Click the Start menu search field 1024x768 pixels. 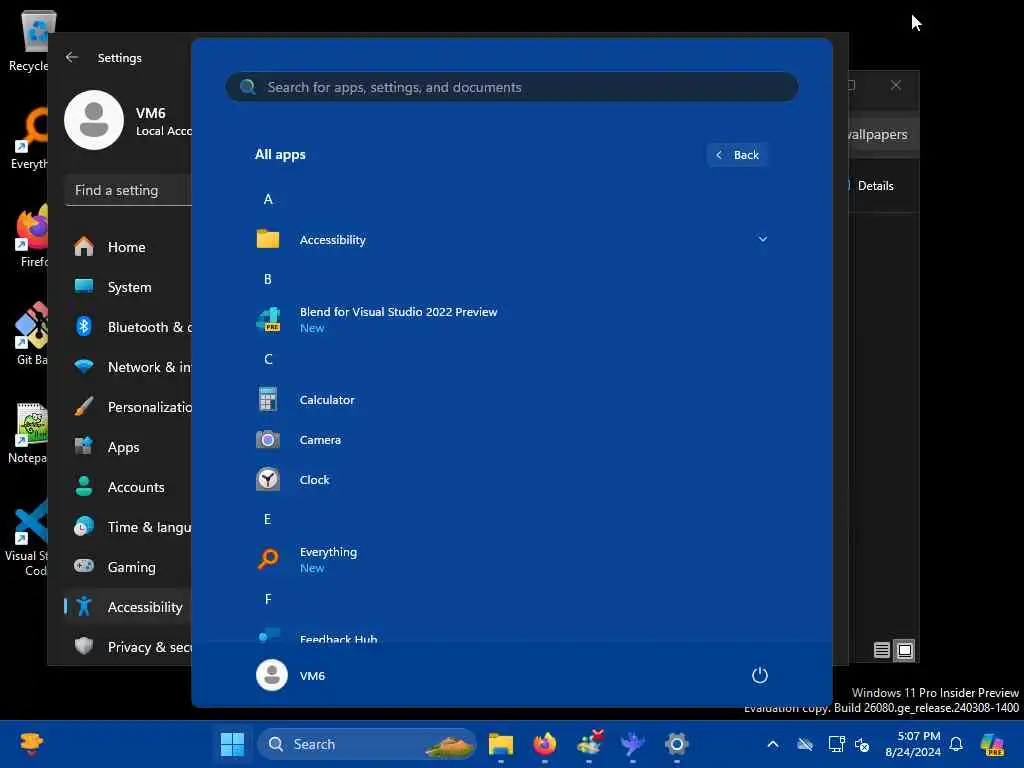(511, 87)
